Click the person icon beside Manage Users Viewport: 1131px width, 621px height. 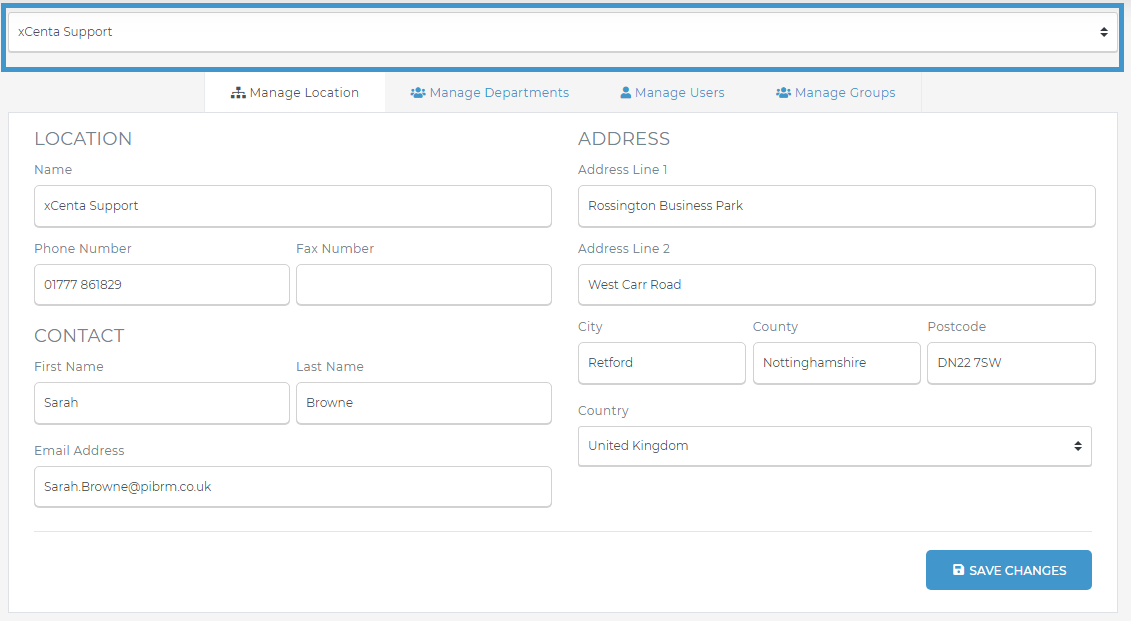[x=625, y=93]
